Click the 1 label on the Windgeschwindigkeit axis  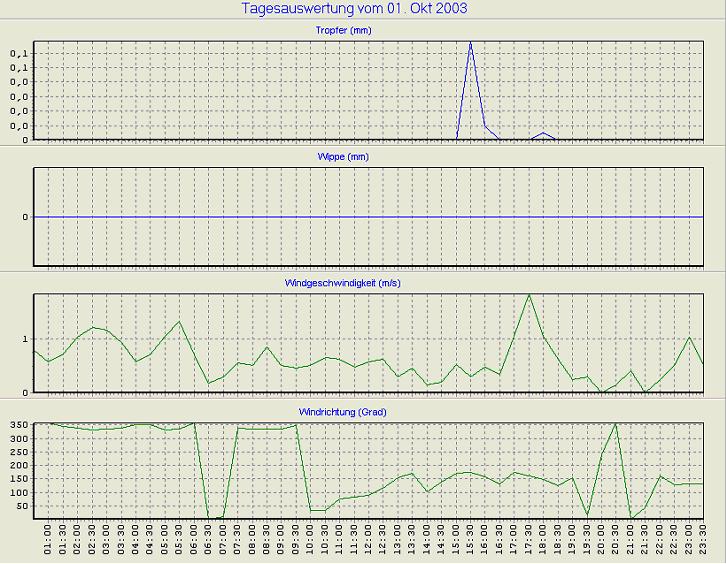coord(25,340)
